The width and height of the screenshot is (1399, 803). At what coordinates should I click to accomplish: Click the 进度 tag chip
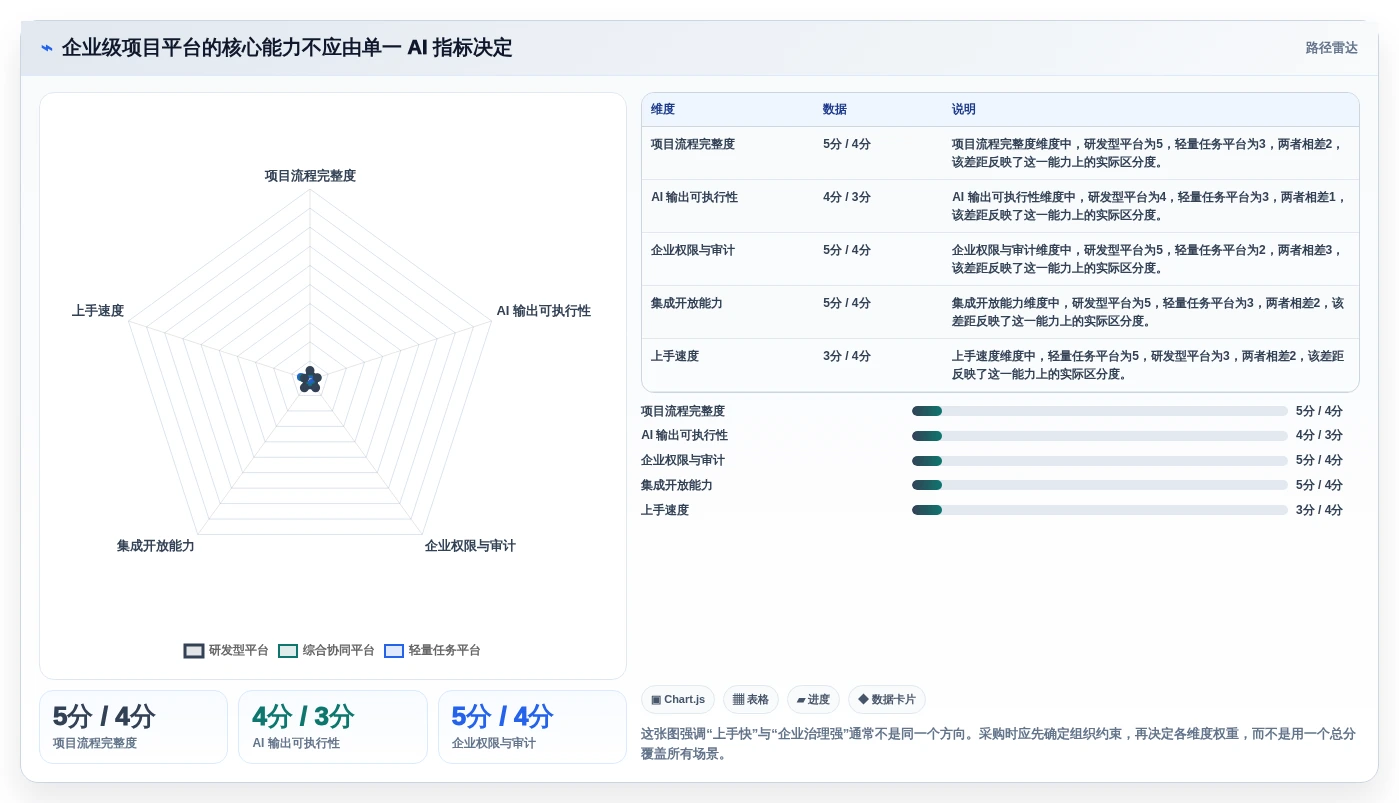pyautogui.click(x=813, y=700)
